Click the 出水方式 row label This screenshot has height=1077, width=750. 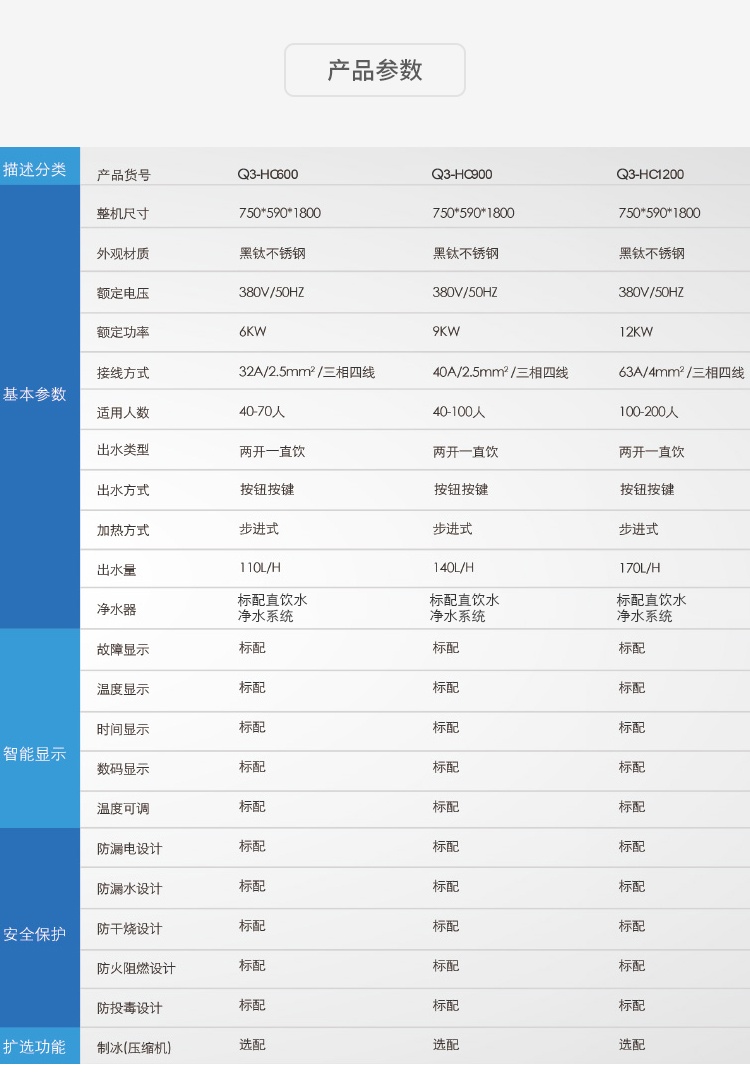[123, 490]
